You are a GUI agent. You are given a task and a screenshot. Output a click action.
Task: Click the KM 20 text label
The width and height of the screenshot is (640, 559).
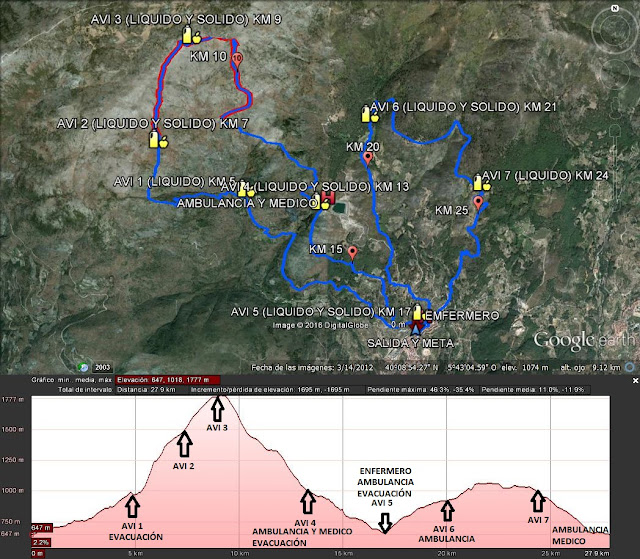pos(362,146)
